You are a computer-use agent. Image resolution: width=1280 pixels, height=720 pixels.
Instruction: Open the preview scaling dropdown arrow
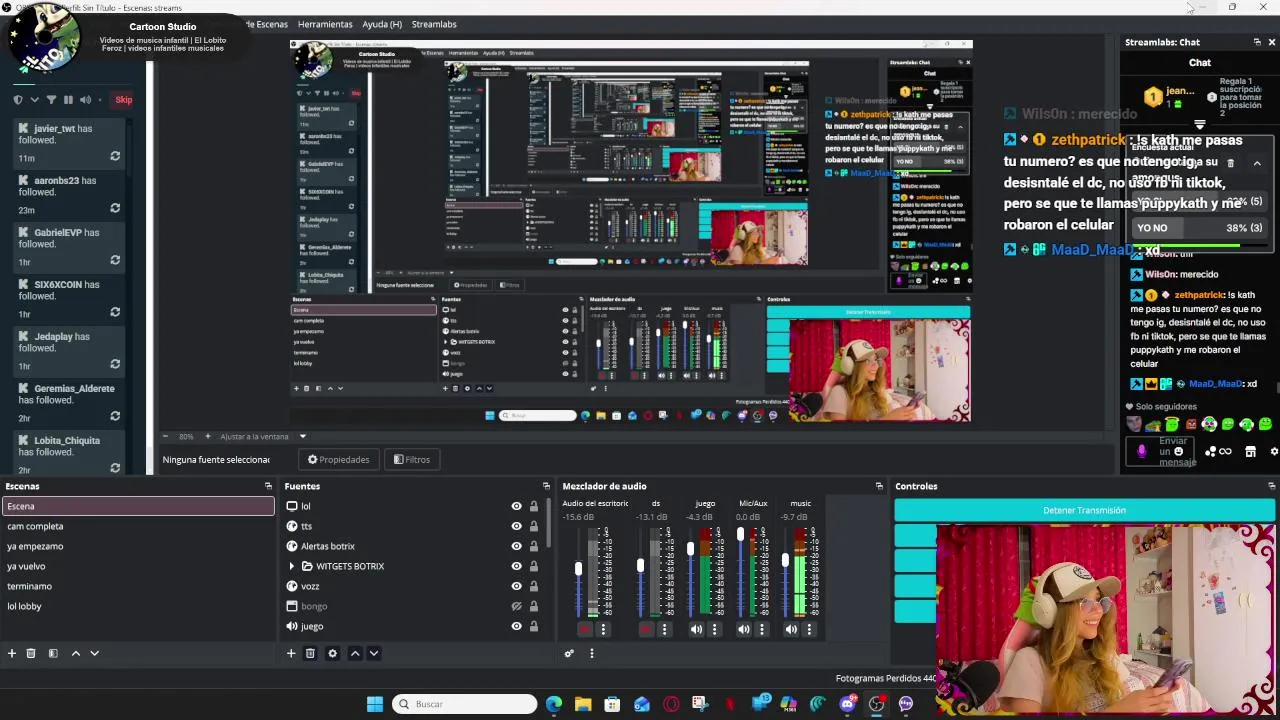coord(302,437)
